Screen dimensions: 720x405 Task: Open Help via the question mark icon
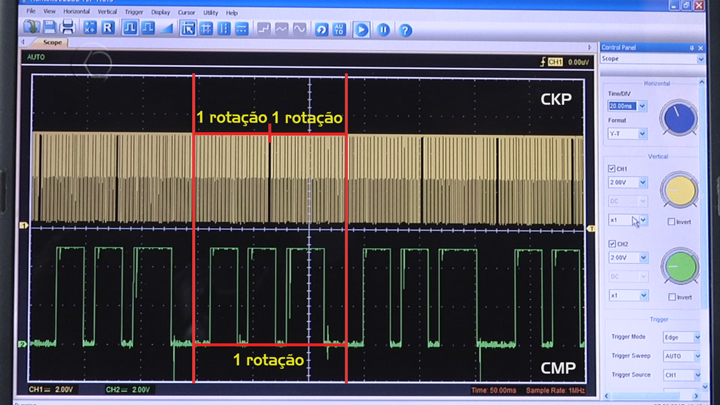pyautogui.click(x=405, y=29)
